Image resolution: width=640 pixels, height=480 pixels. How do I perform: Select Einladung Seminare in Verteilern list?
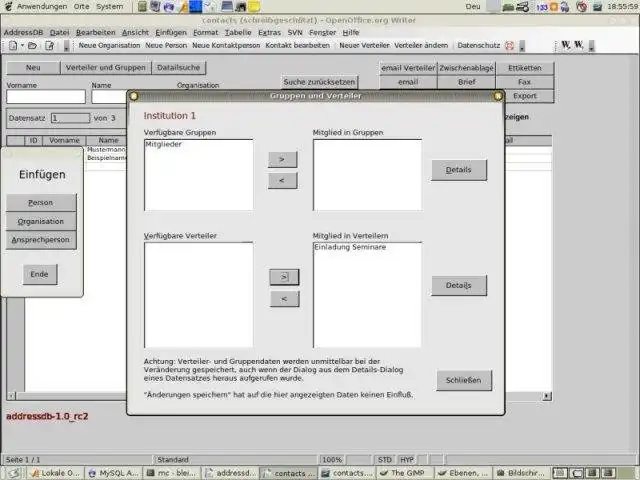(x=350, y=247)
